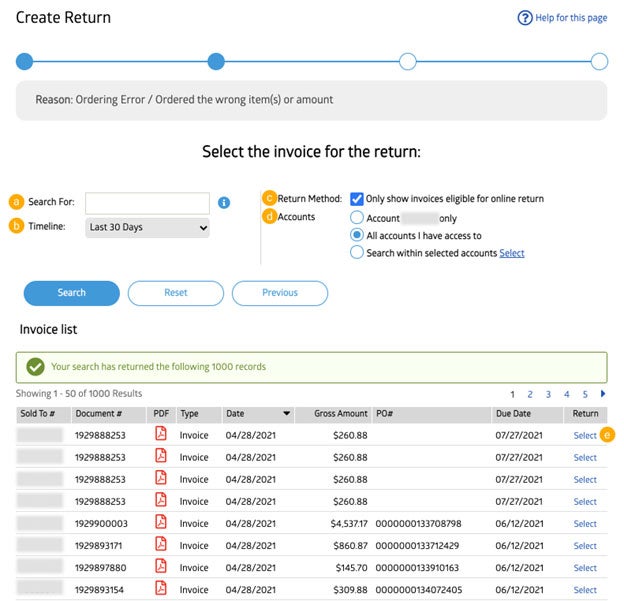Open PDF icon for invoice 1929893154
624x601 pixels.
[161, 589]
